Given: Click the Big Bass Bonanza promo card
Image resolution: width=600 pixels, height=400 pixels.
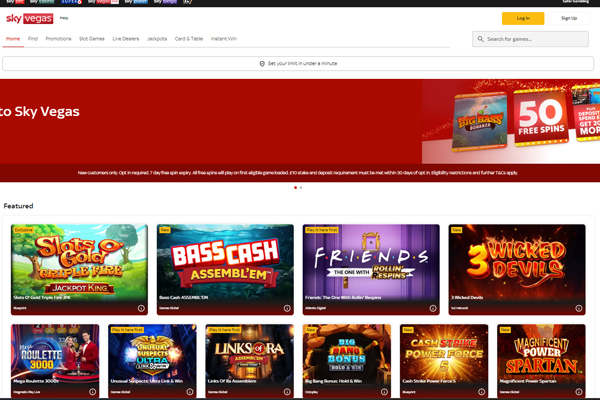Looking at the screenshot, I should 480,121.
